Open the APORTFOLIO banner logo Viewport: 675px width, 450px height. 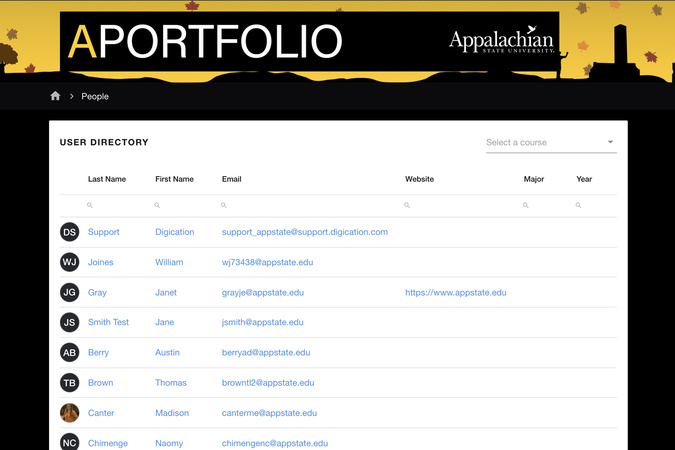tap(205, 41)
